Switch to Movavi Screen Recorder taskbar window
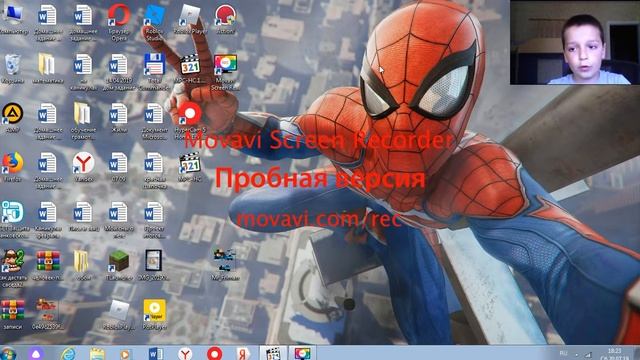Screen dimensions: 640x360 pos(302,353)
